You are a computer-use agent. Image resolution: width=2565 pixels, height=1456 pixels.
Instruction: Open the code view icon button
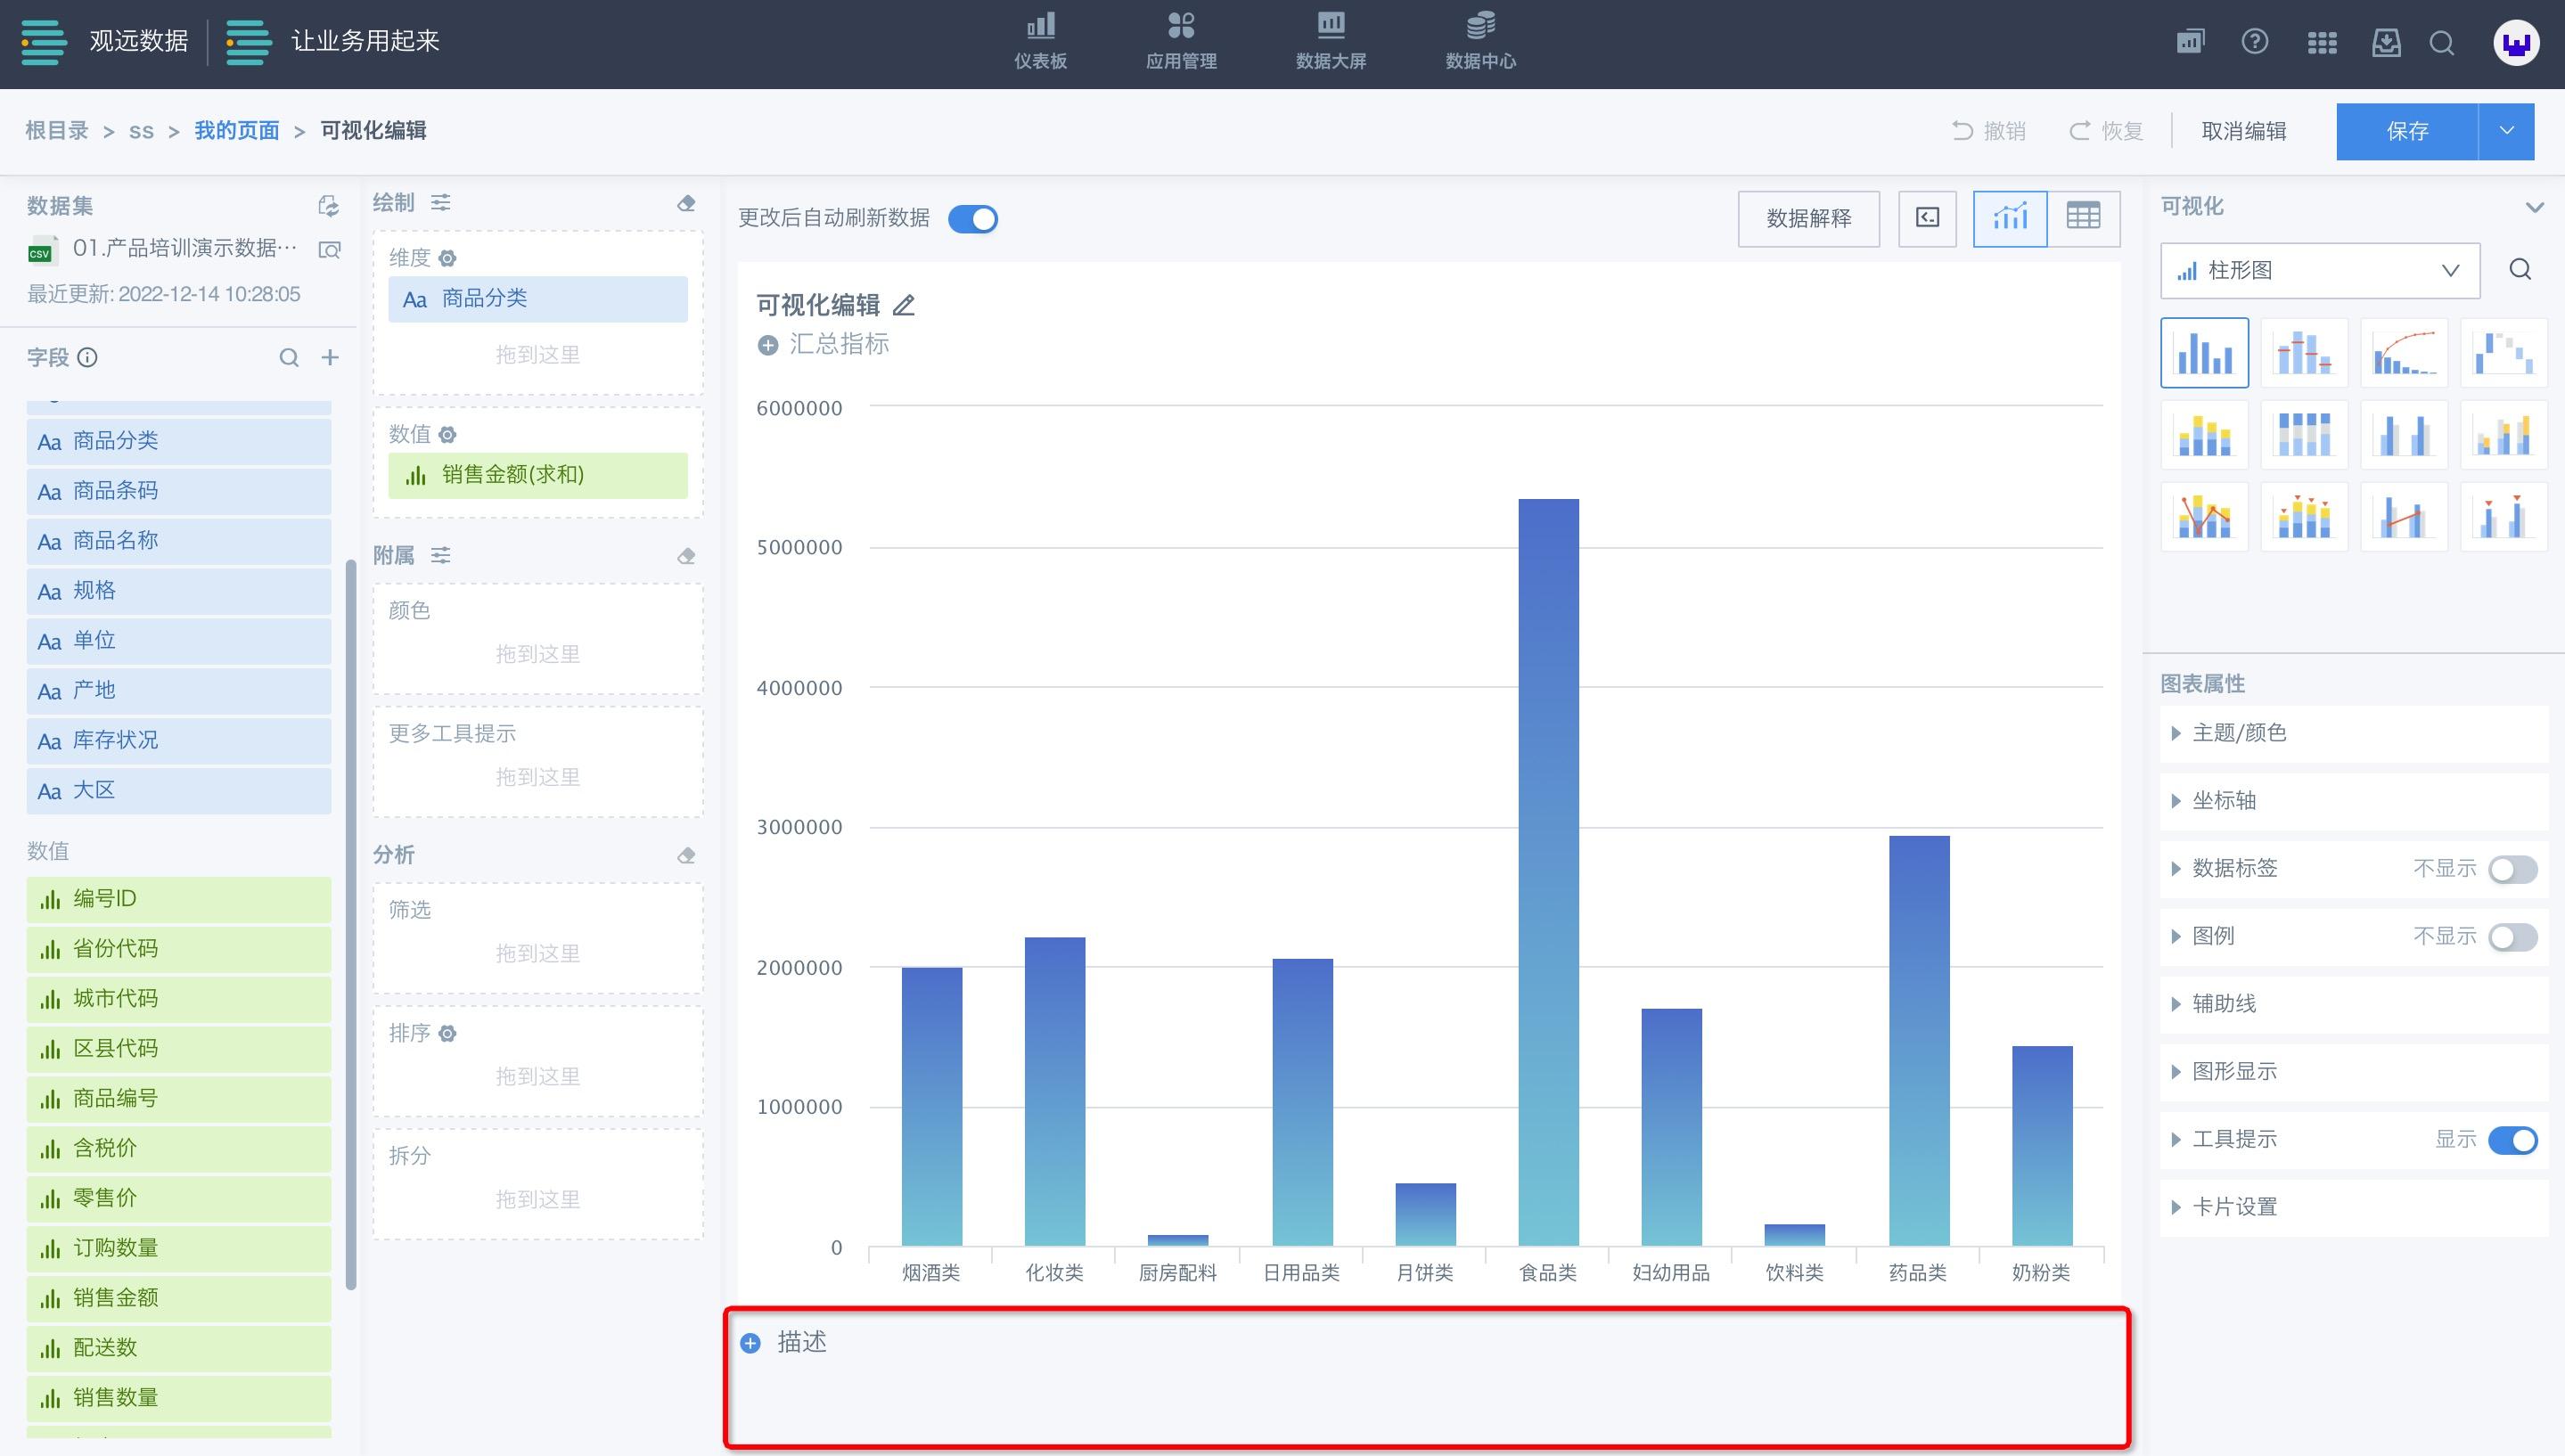point(1927,218)
